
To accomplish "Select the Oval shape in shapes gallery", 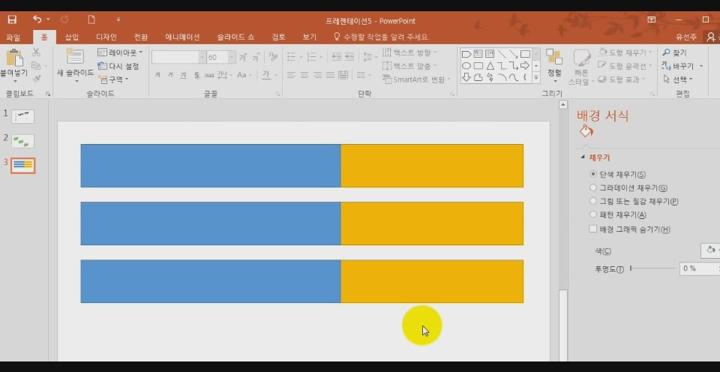I will coord(466,66).
